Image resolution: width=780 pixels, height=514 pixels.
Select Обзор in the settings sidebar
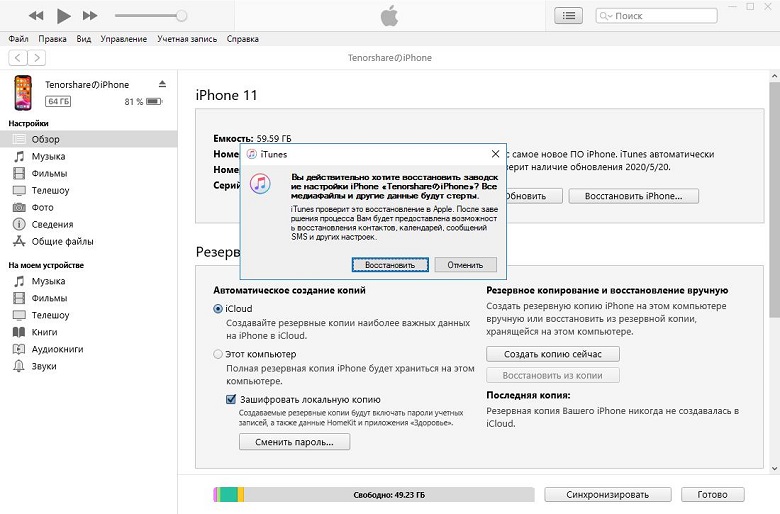[x=89, y=139]
